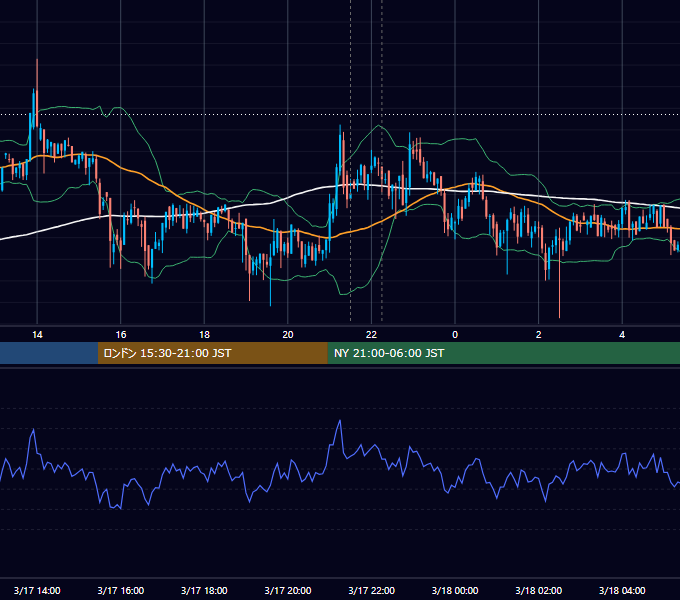Click the 3/17 22:00 date label
The image size is (680, 600).
371,590
